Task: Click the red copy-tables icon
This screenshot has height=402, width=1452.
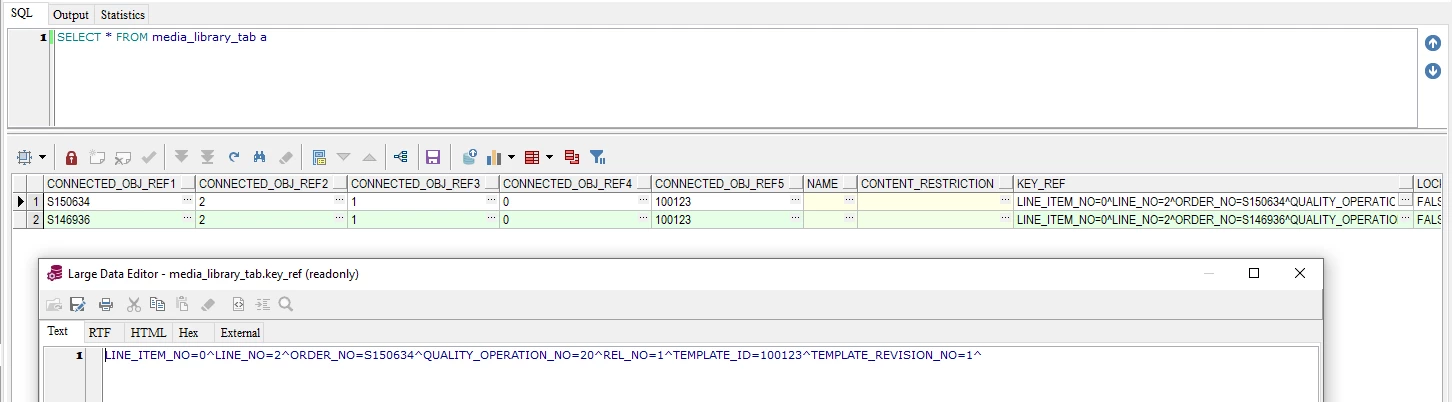Action: coord(572,158)
